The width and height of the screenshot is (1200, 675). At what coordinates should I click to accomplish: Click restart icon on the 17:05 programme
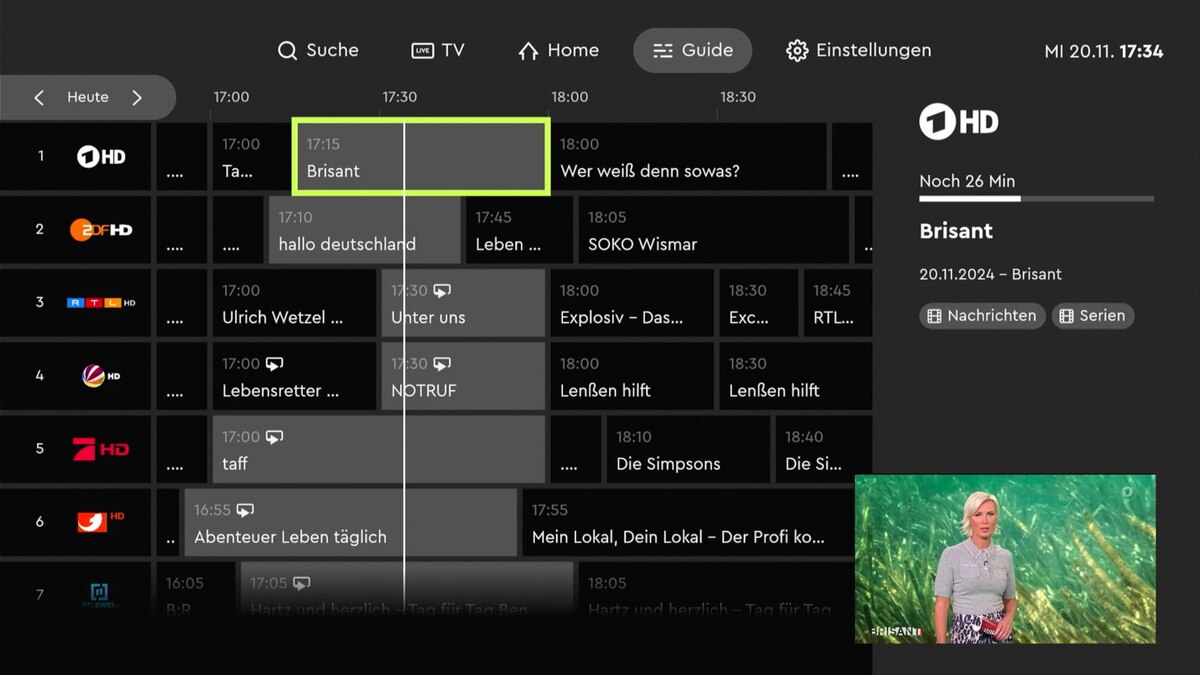coord(301,582)
